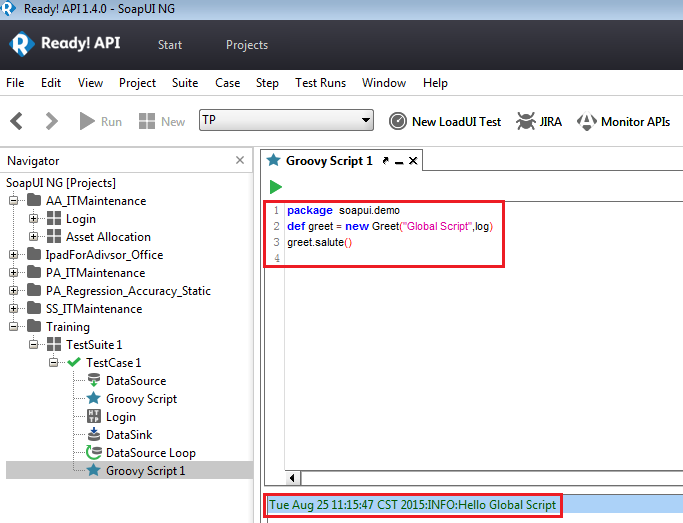Click the DataSource Loop step icon

pos(94,452)
